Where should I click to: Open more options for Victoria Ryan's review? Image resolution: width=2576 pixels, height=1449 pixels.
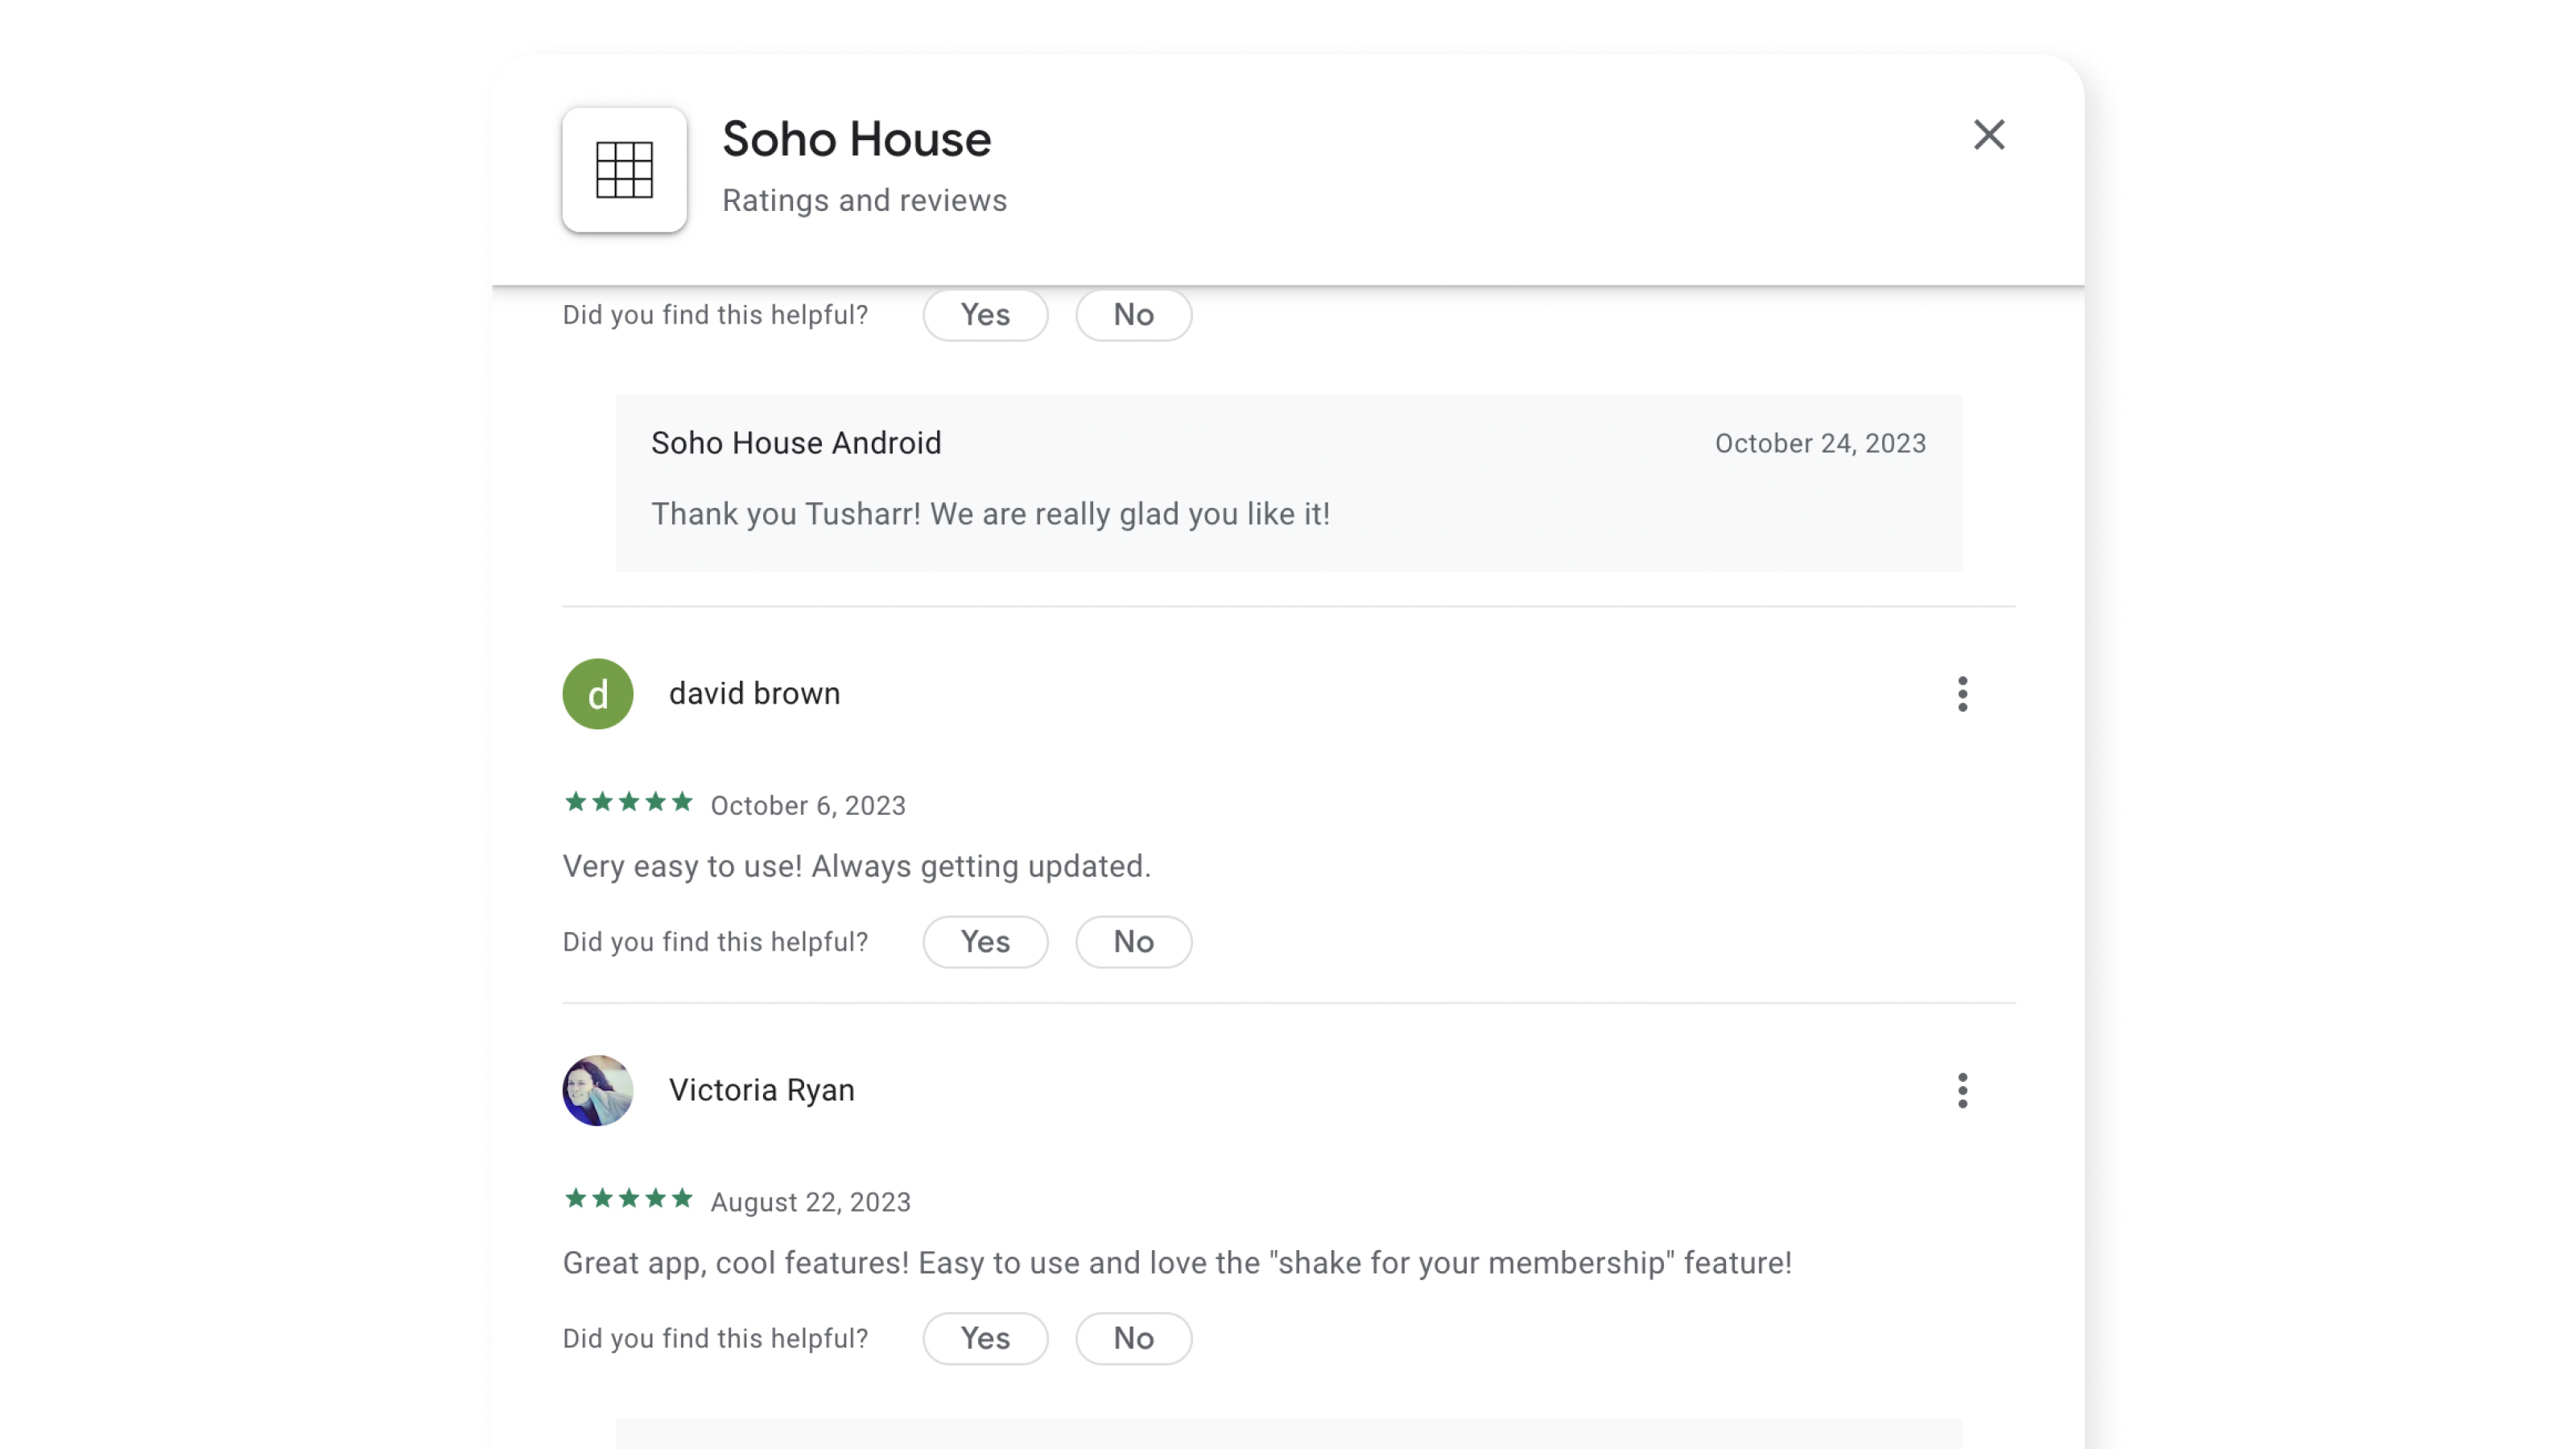click(x=1962, y=1090)
